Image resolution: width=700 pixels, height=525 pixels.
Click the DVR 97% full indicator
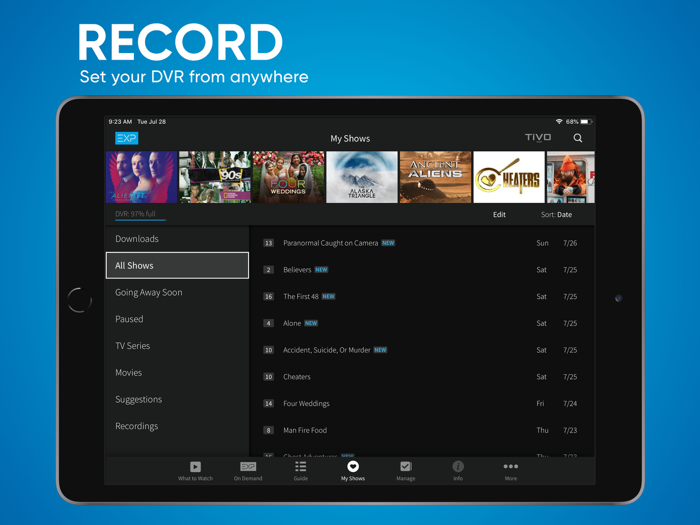tap(135, 214)
